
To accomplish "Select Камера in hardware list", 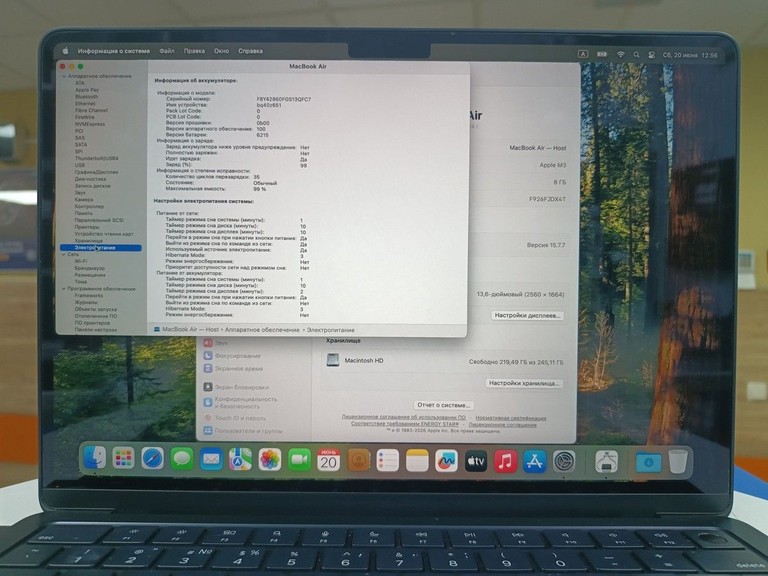I will point(84,200).
